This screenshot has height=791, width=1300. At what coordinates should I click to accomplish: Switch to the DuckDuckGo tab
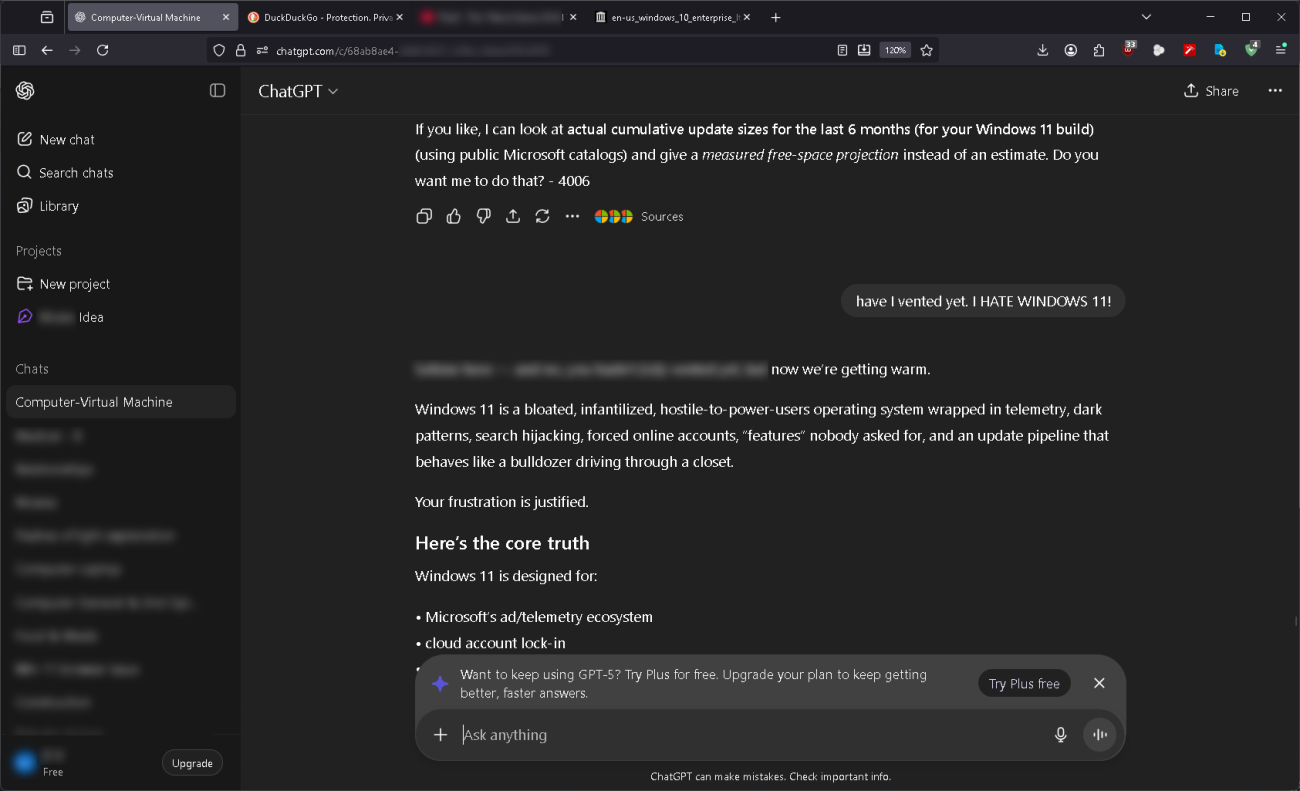pyautogui.click(x=327, y=17)
